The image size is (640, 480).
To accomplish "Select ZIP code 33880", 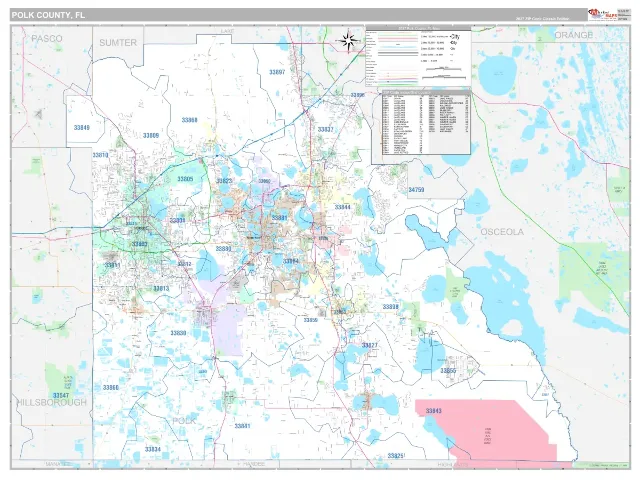I will coord(223,249).
